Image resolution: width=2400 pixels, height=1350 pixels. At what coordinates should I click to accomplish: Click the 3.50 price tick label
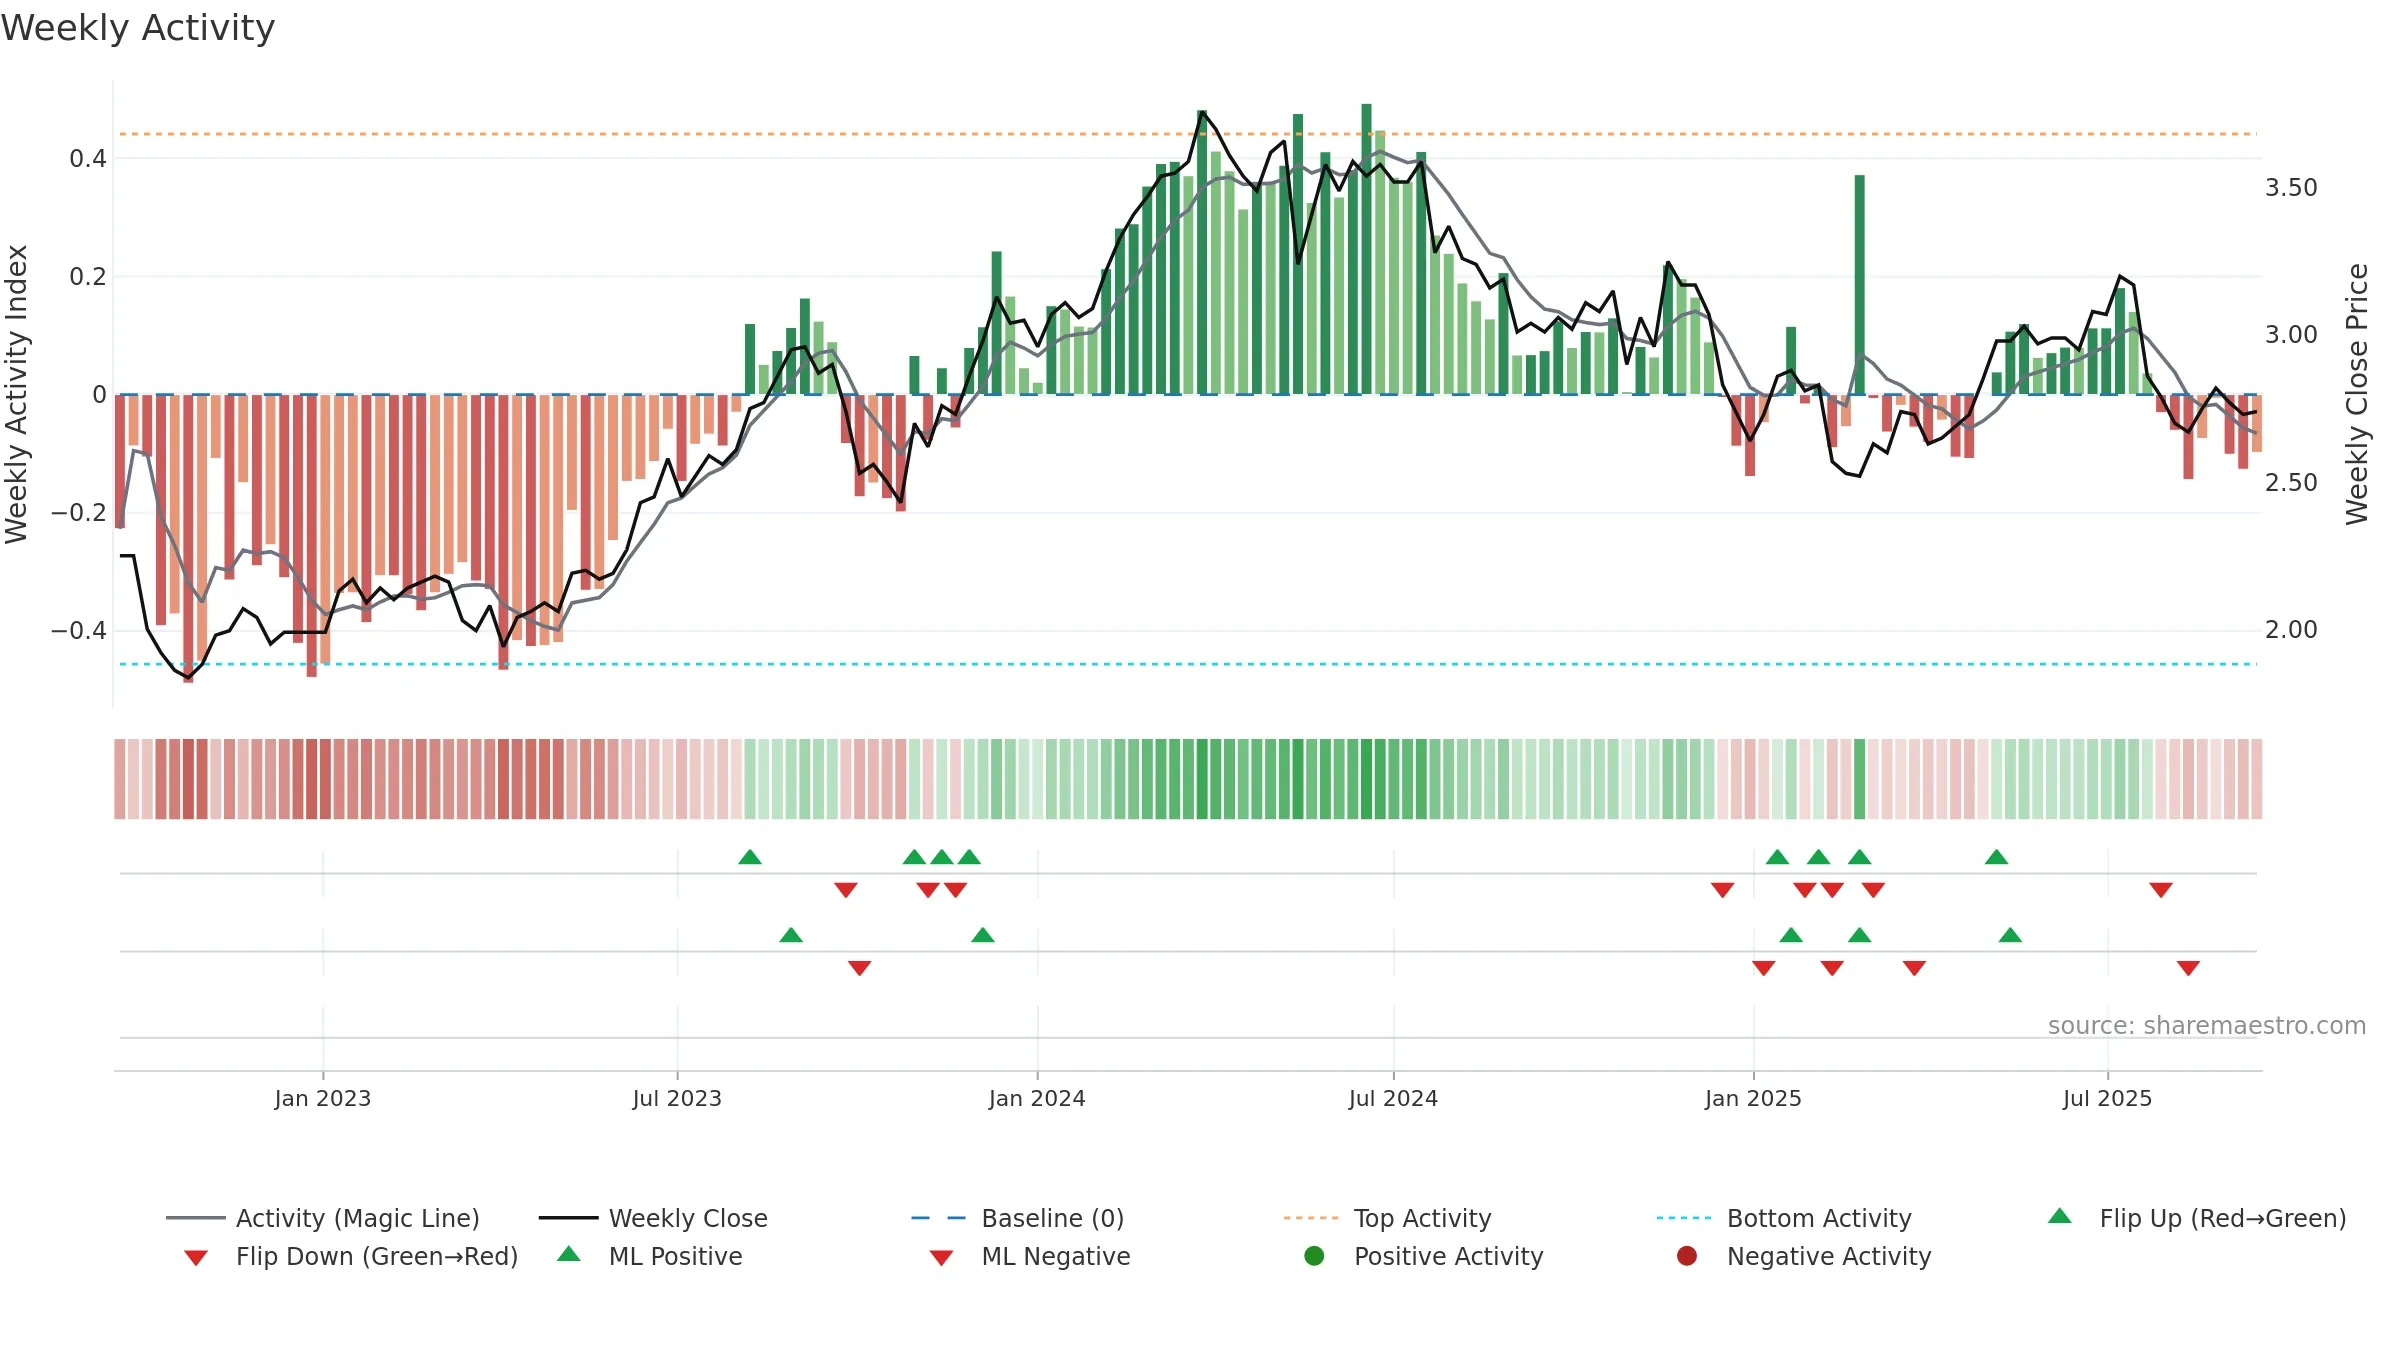[x=2291, y=187]
